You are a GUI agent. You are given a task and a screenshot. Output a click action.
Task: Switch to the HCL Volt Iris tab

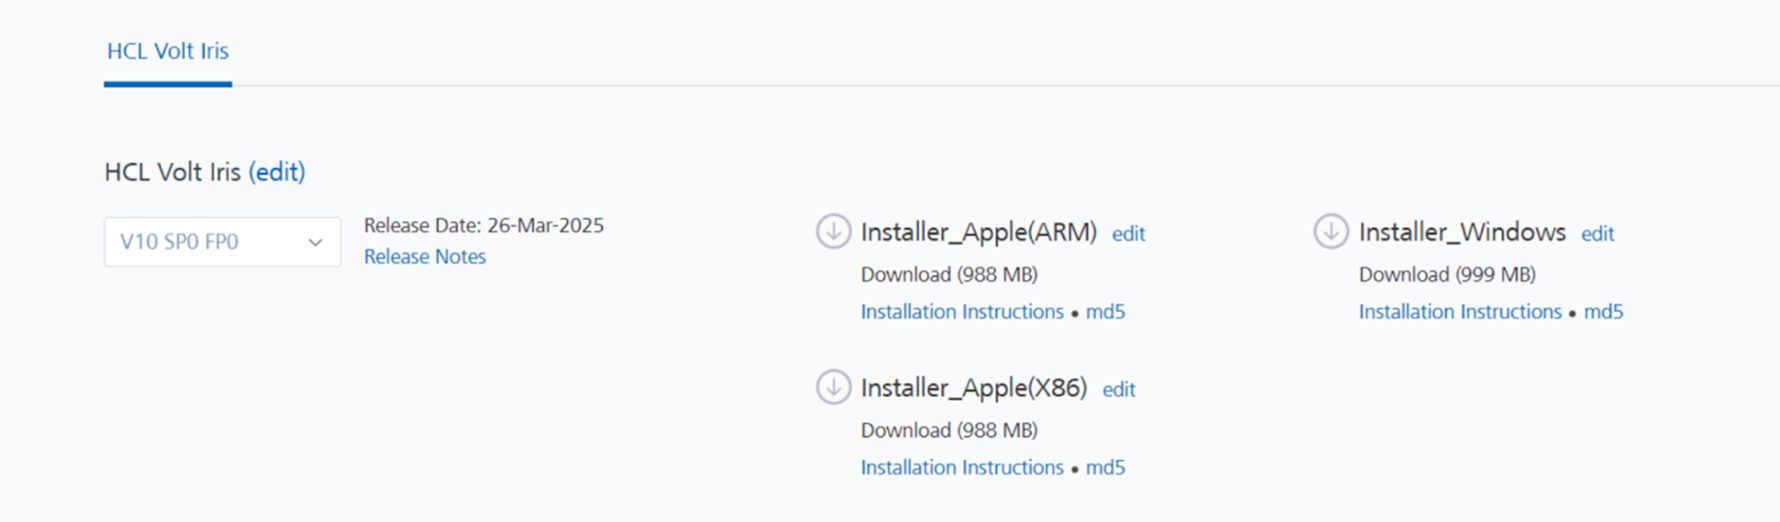(x=168, y=51)
